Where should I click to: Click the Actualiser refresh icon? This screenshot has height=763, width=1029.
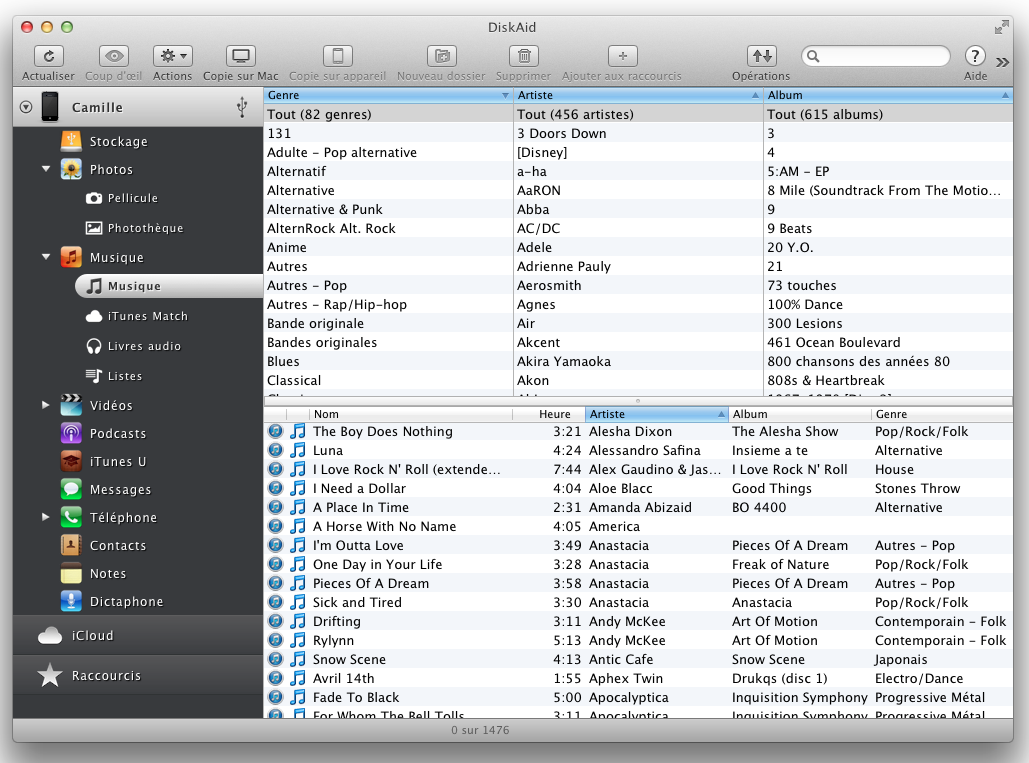coord(49,57)
